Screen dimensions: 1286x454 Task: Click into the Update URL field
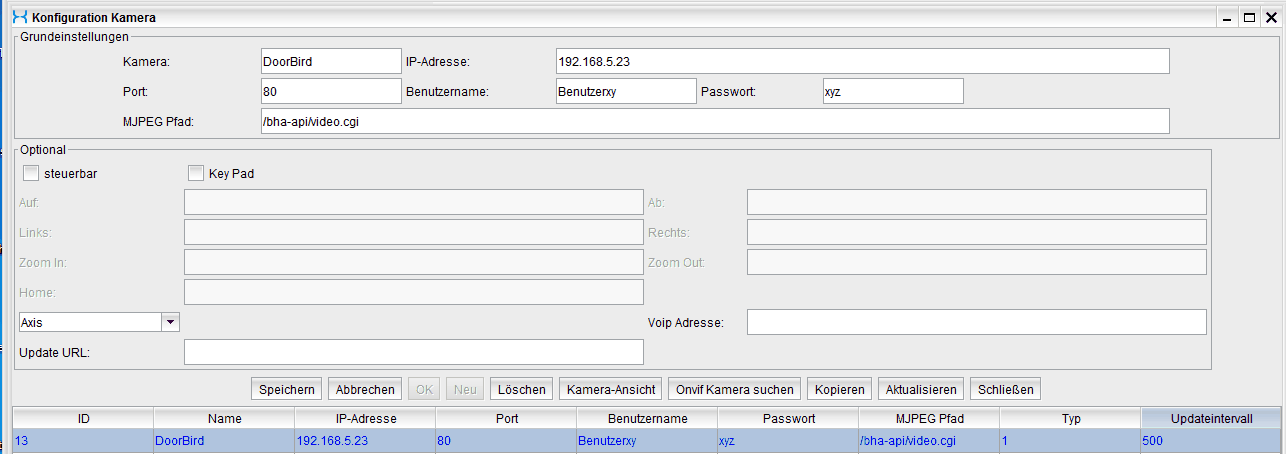[x=414, y=352]
